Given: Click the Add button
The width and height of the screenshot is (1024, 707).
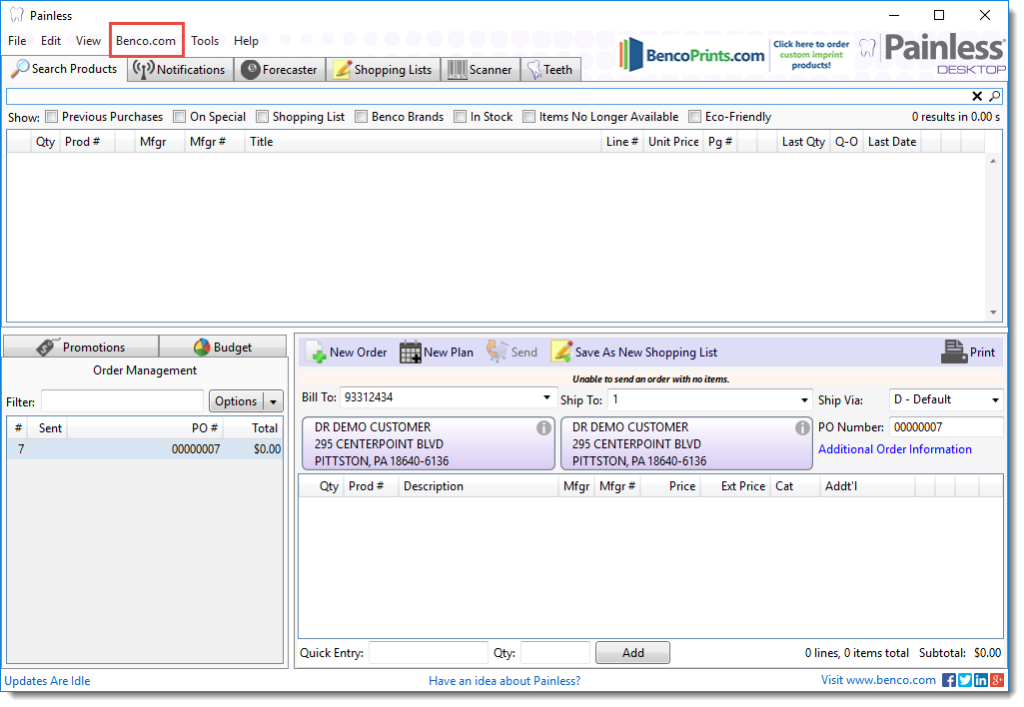Looking at the screenshot, I should pyautogui.click(x=632, y=653).
